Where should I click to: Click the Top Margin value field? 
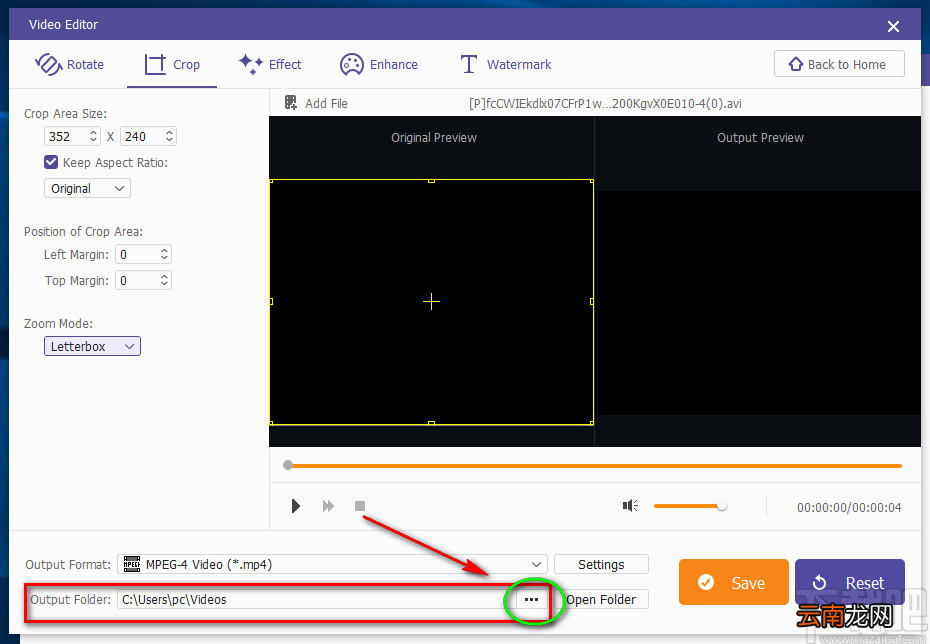[143, 280]
